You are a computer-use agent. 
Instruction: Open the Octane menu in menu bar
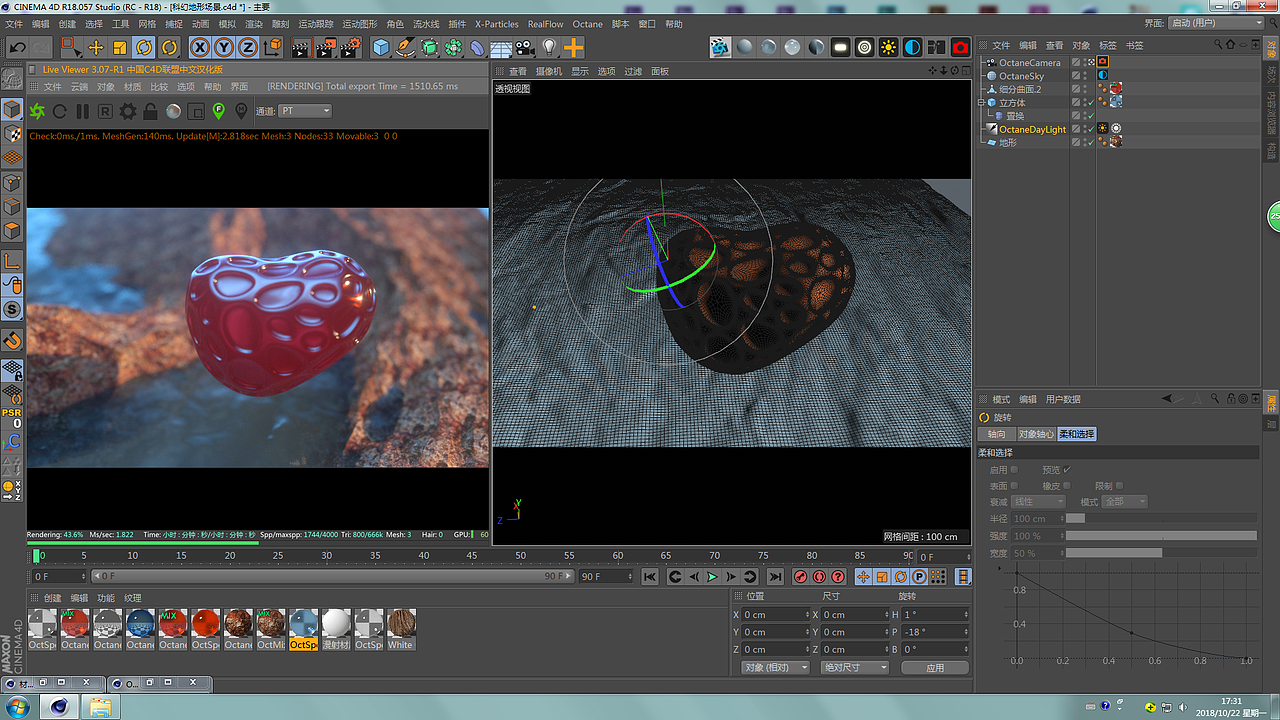(588, 24)
